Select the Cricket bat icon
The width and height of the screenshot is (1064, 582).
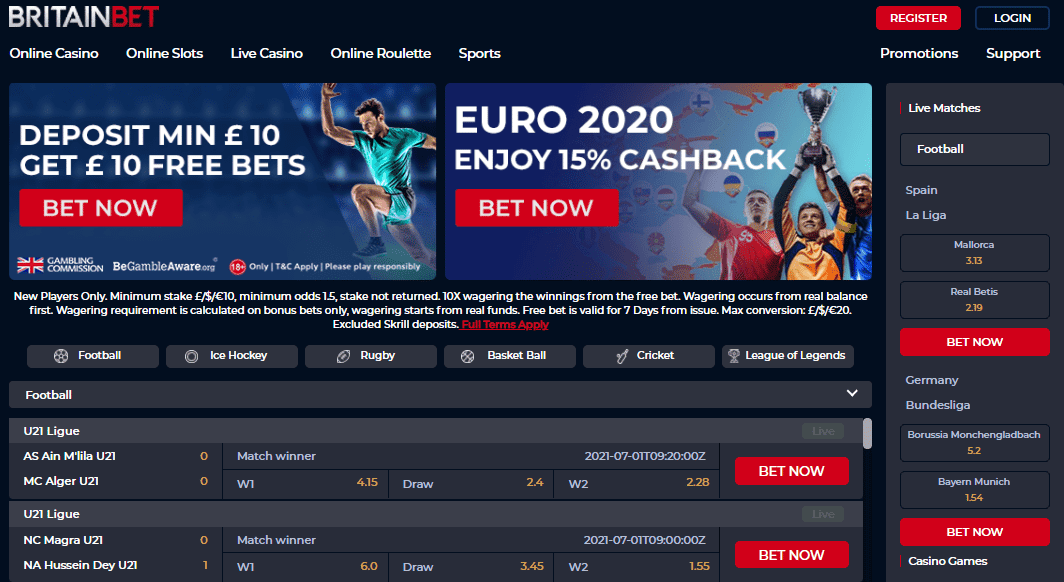[x=622, y=356]
